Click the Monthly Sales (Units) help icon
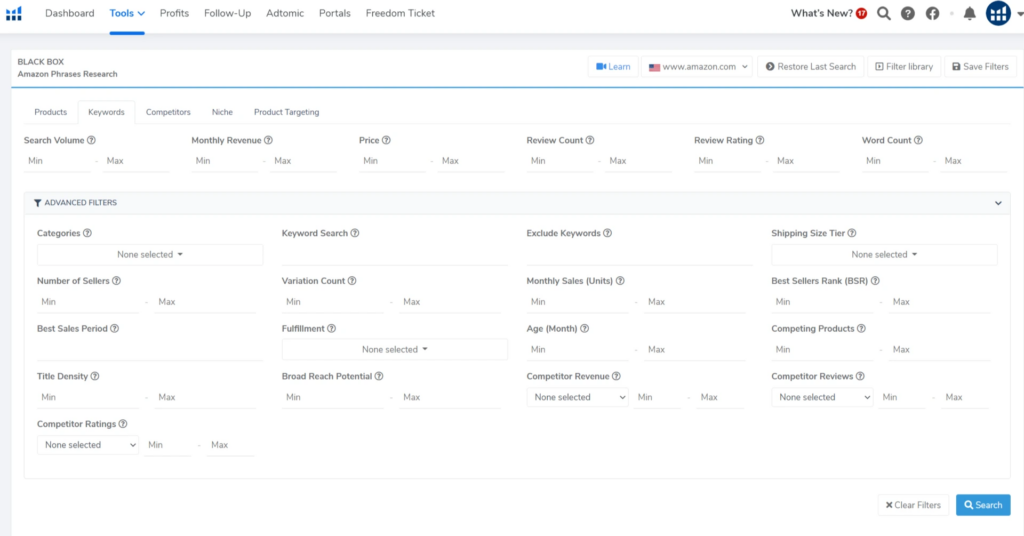The image size is (1024, 536). tap(620, 281)
